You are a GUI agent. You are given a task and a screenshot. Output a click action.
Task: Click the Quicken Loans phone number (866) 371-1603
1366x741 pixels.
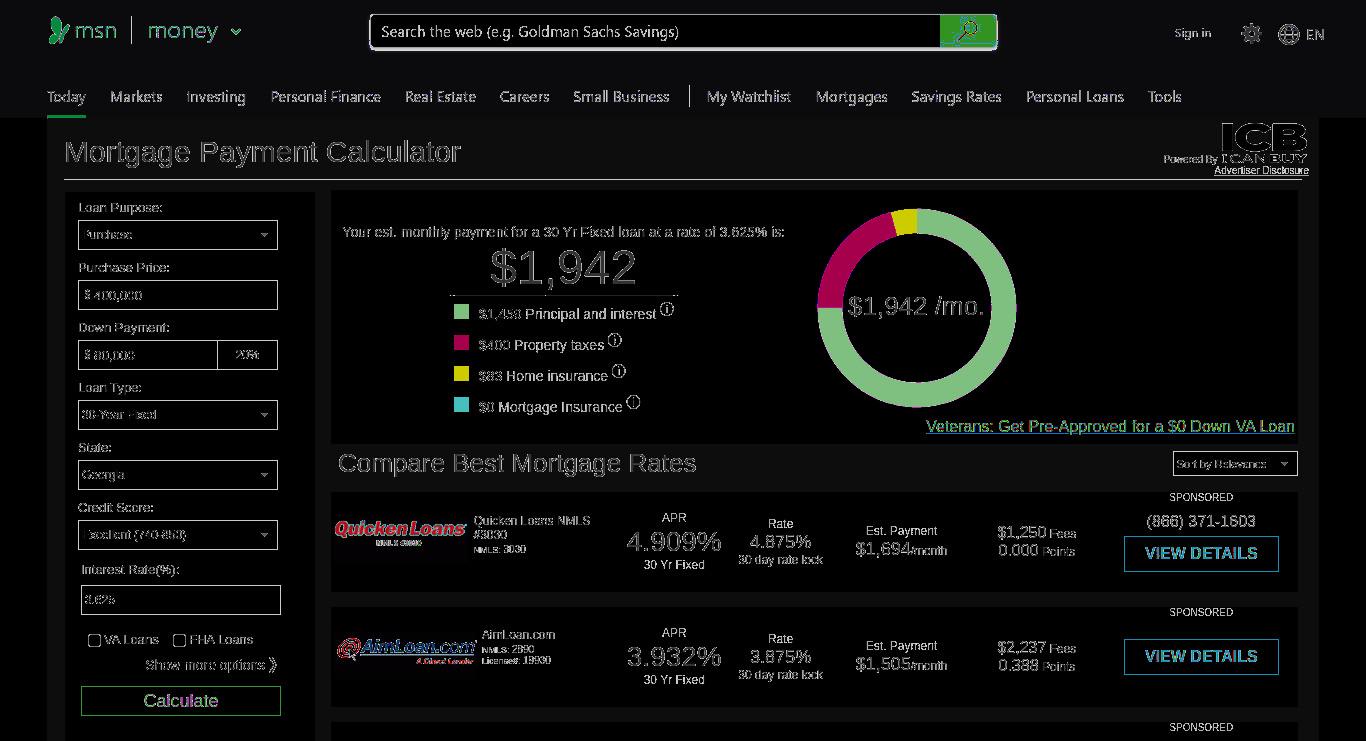coord(1201,521)
